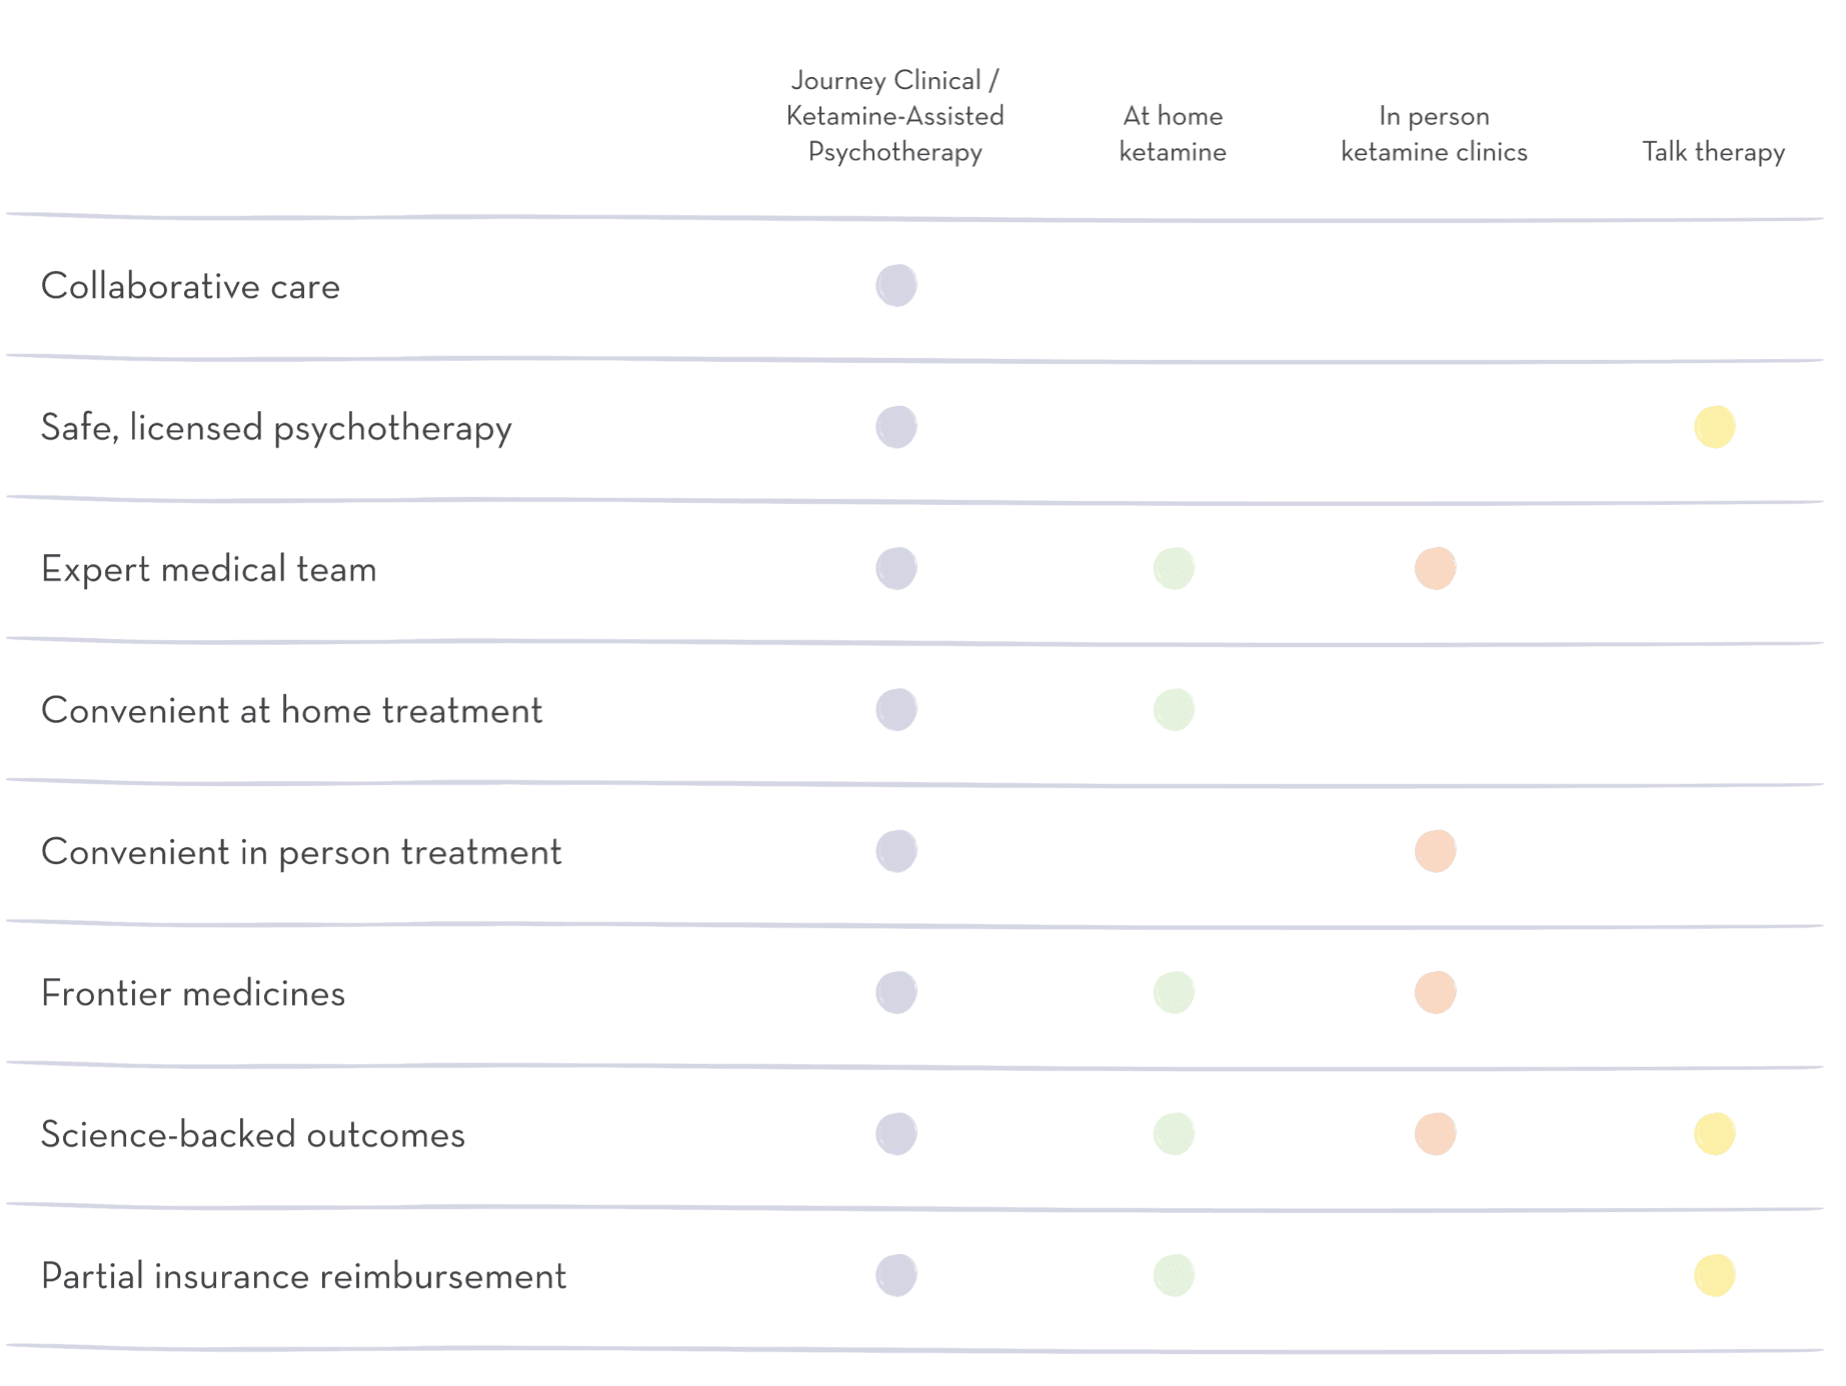Select the Journey Clinical column header

895,116
